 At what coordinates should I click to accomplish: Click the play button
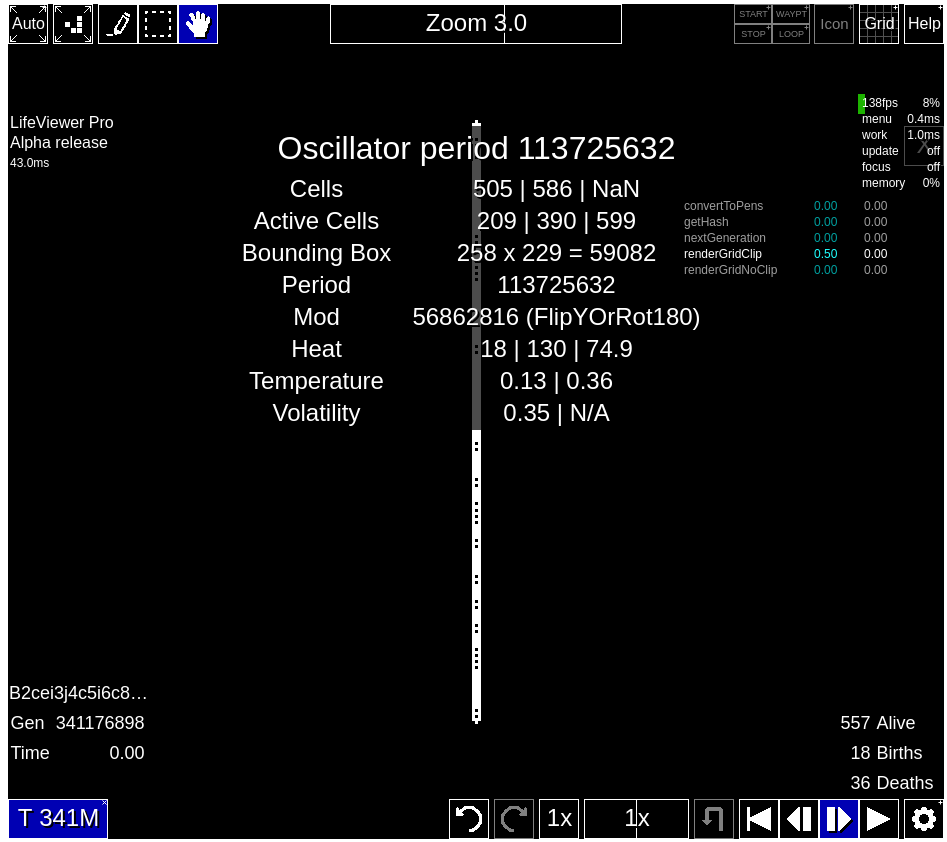tap(879, 819)
